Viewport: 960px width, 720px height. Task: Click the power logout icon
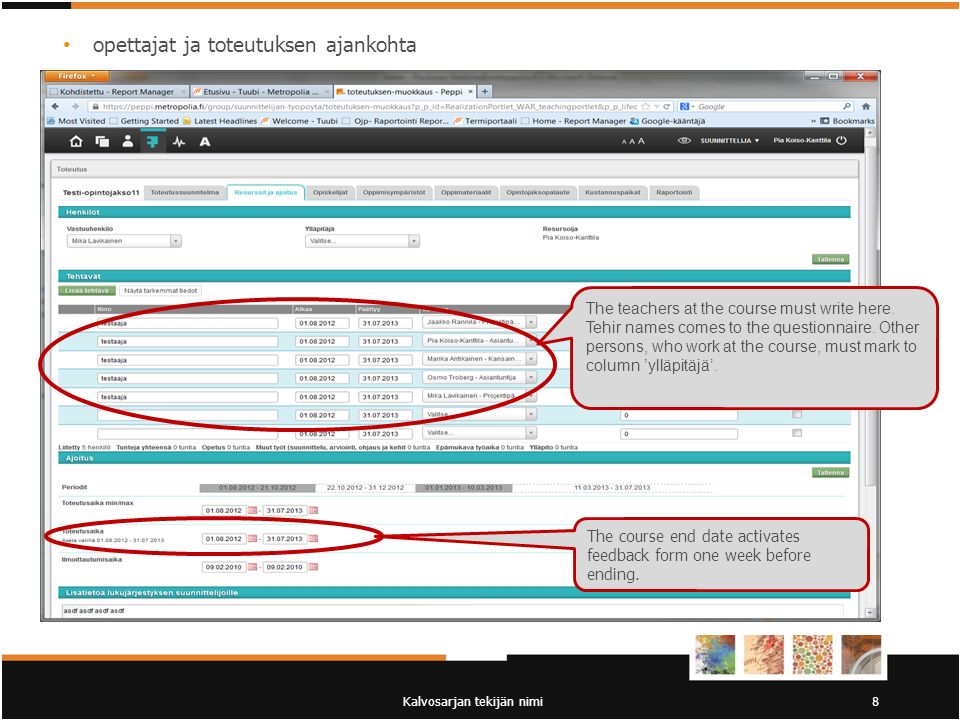[x=842, y=140]
